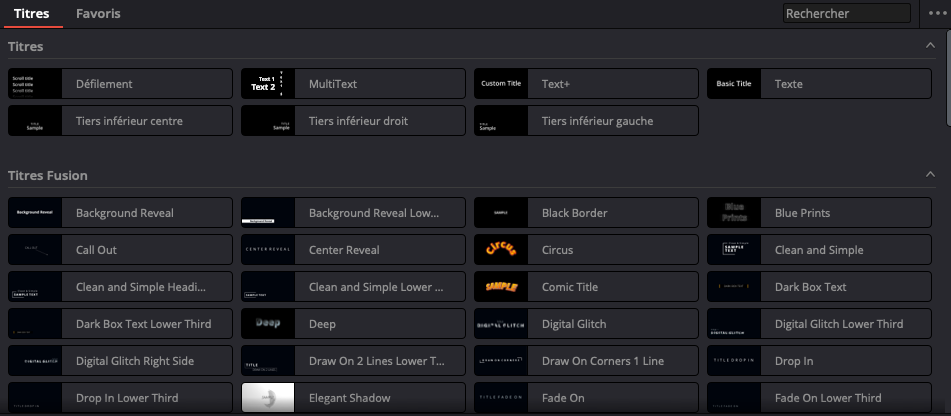Collapse the Titres section chevron
Image resolution: width=951 pixels, height=416 pixels.
[x=930, y=46]
